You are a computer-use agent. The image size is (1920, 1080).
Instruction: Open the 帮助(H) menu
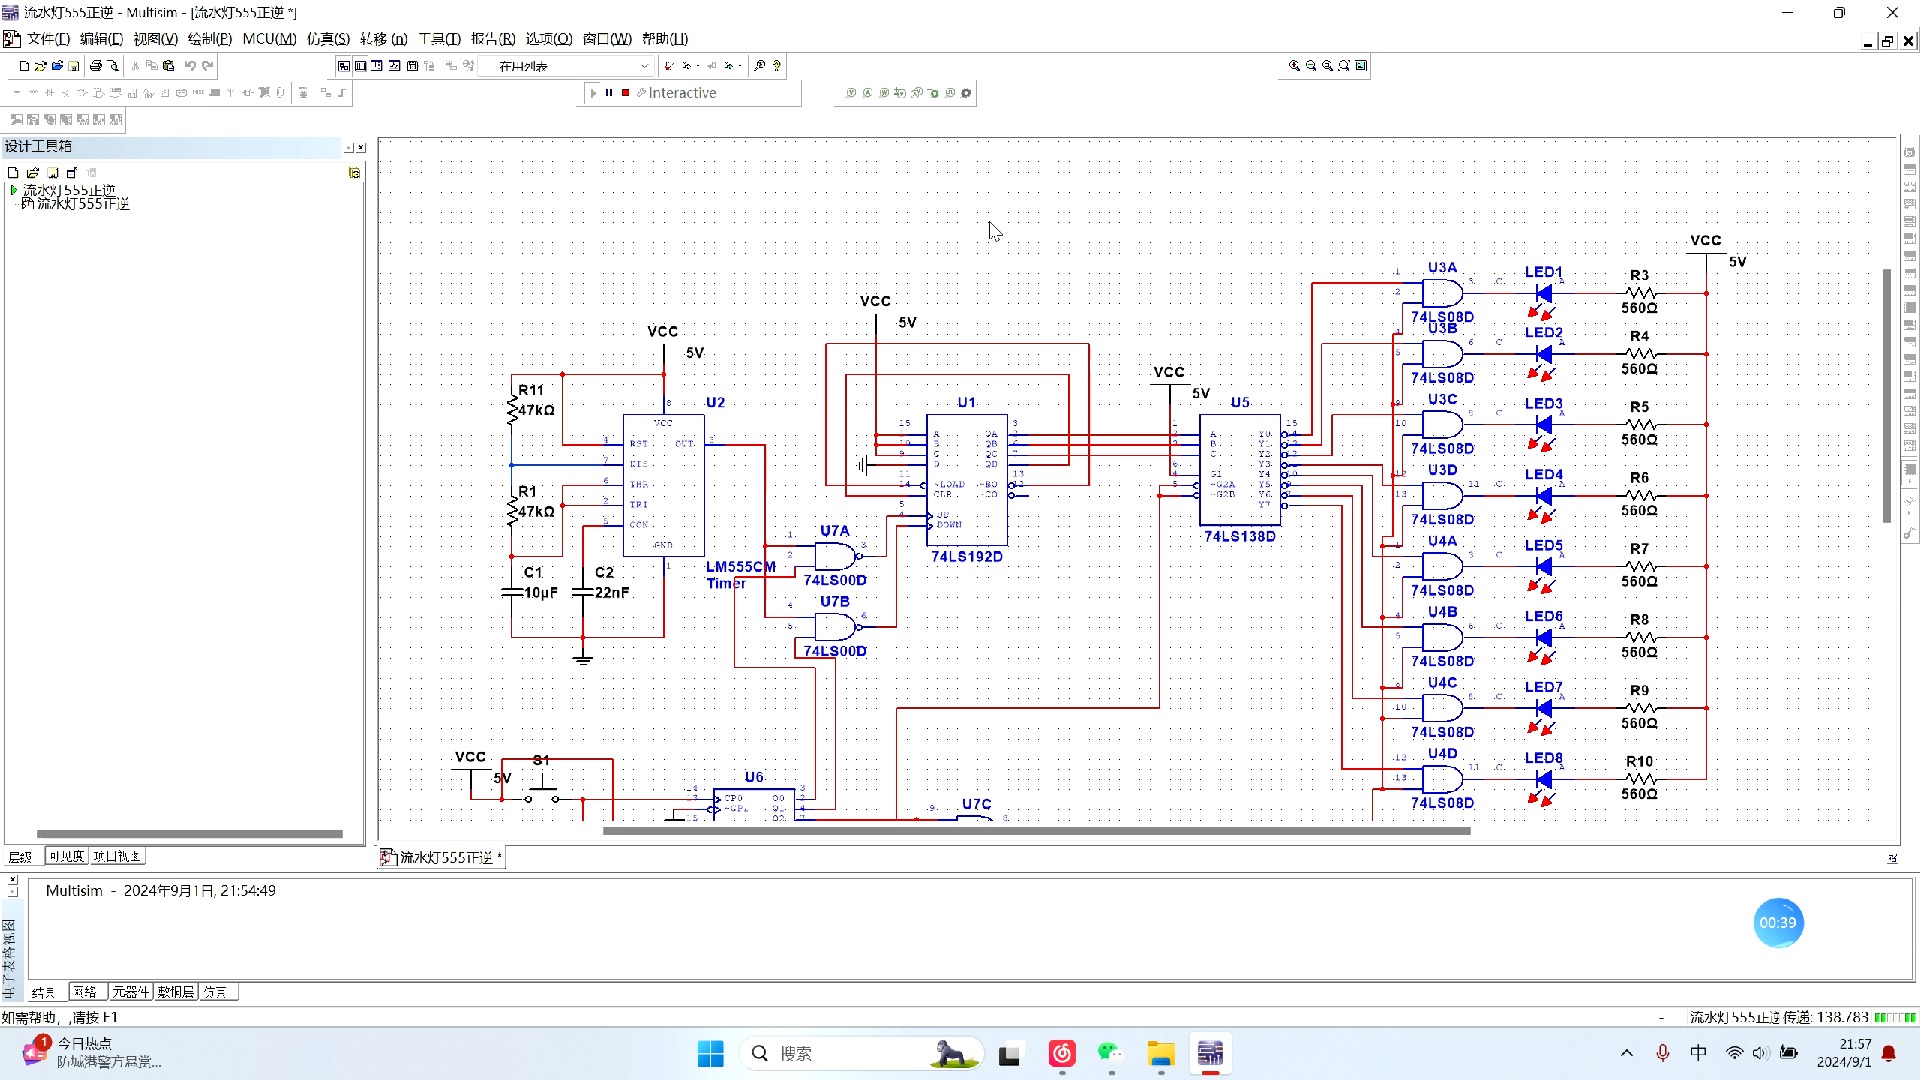(x=665, y=39)
